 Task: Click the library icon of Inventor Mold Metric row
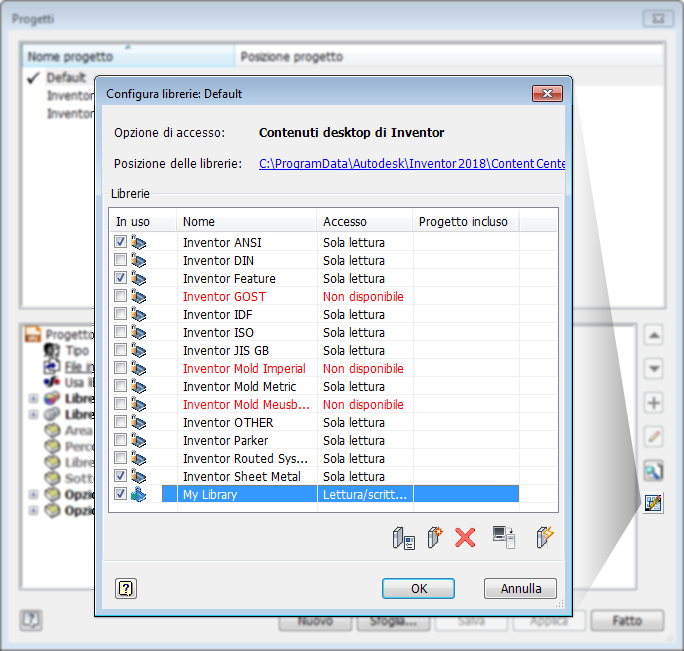(139, 387)
